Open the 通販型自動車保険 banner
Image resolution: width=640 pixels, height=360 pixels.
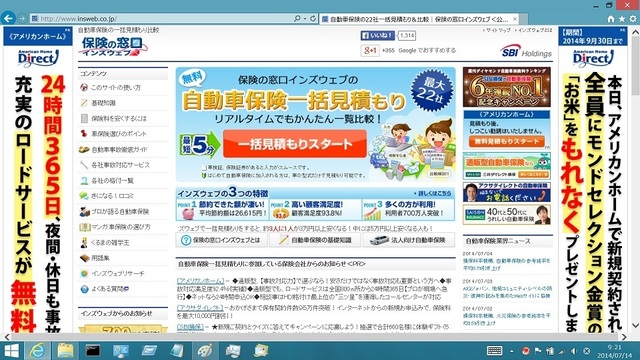pyautogui.click(x=507, y=166)
